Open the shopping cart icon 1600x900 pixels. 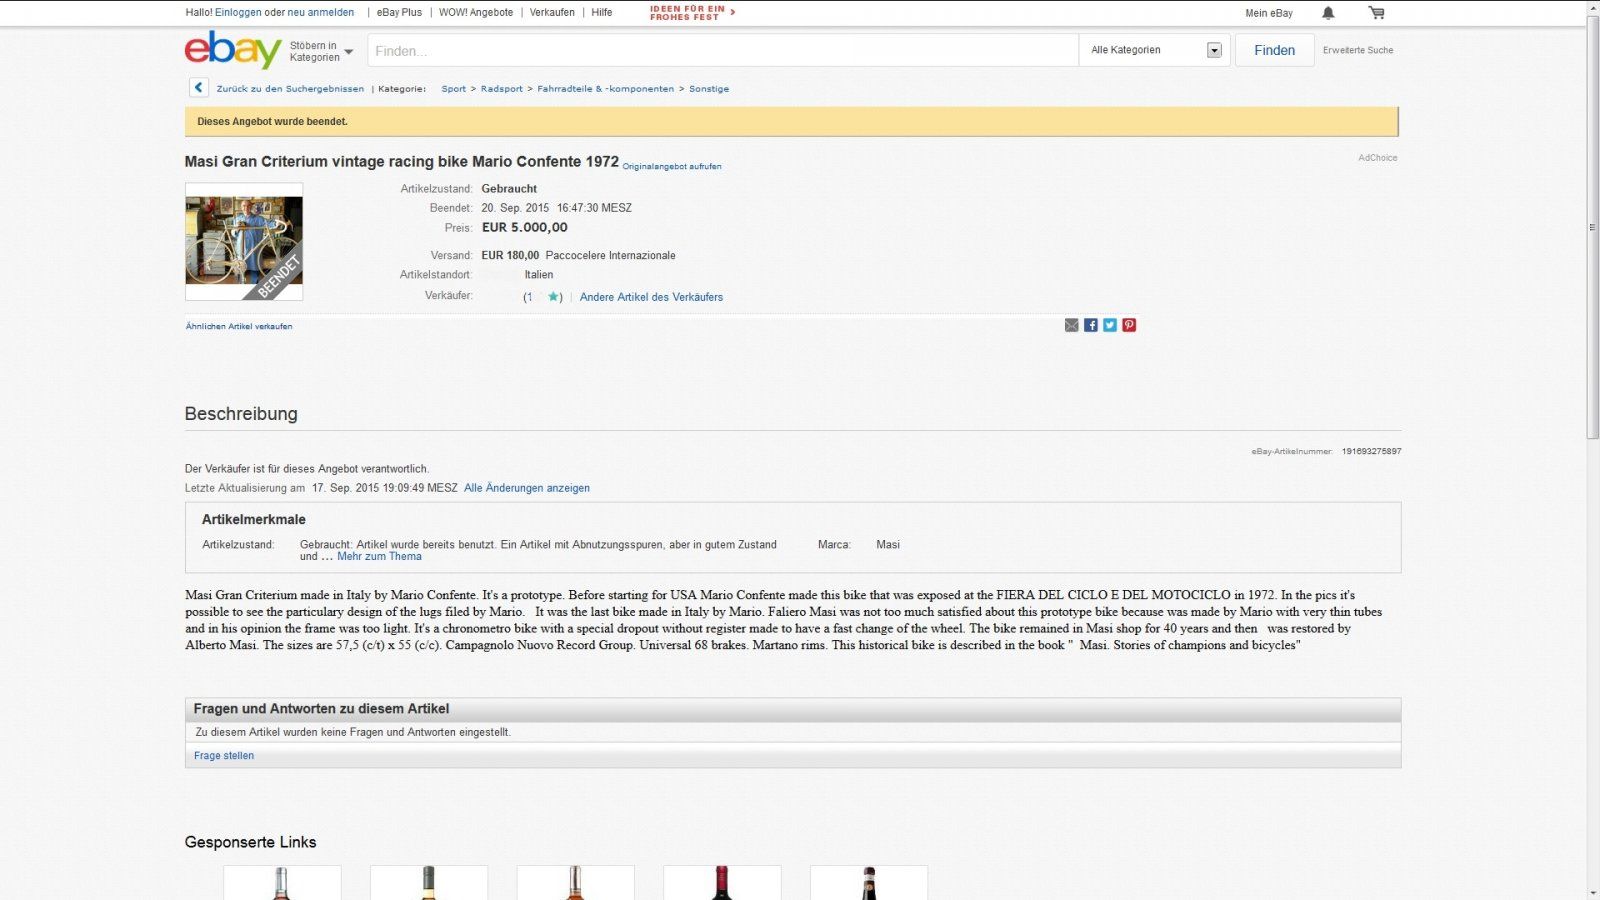click(1377, 13)
